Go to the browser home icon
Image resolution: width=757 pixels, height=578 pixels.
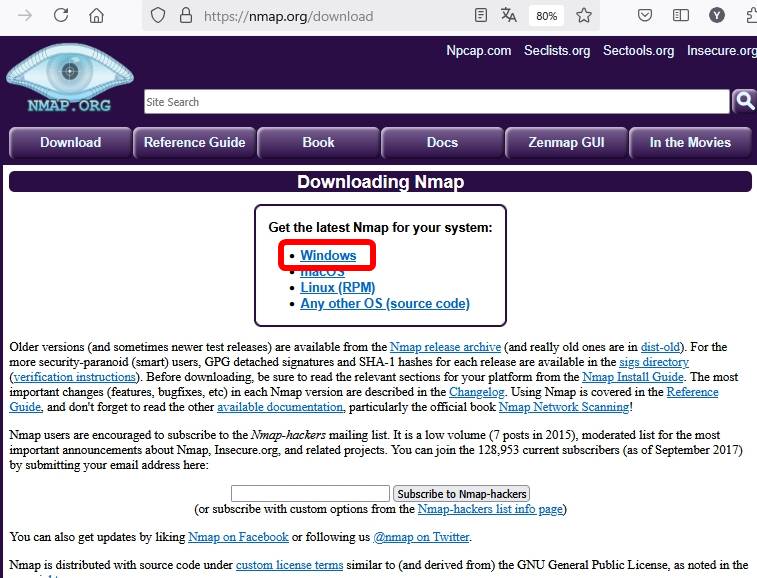point(97,16)
